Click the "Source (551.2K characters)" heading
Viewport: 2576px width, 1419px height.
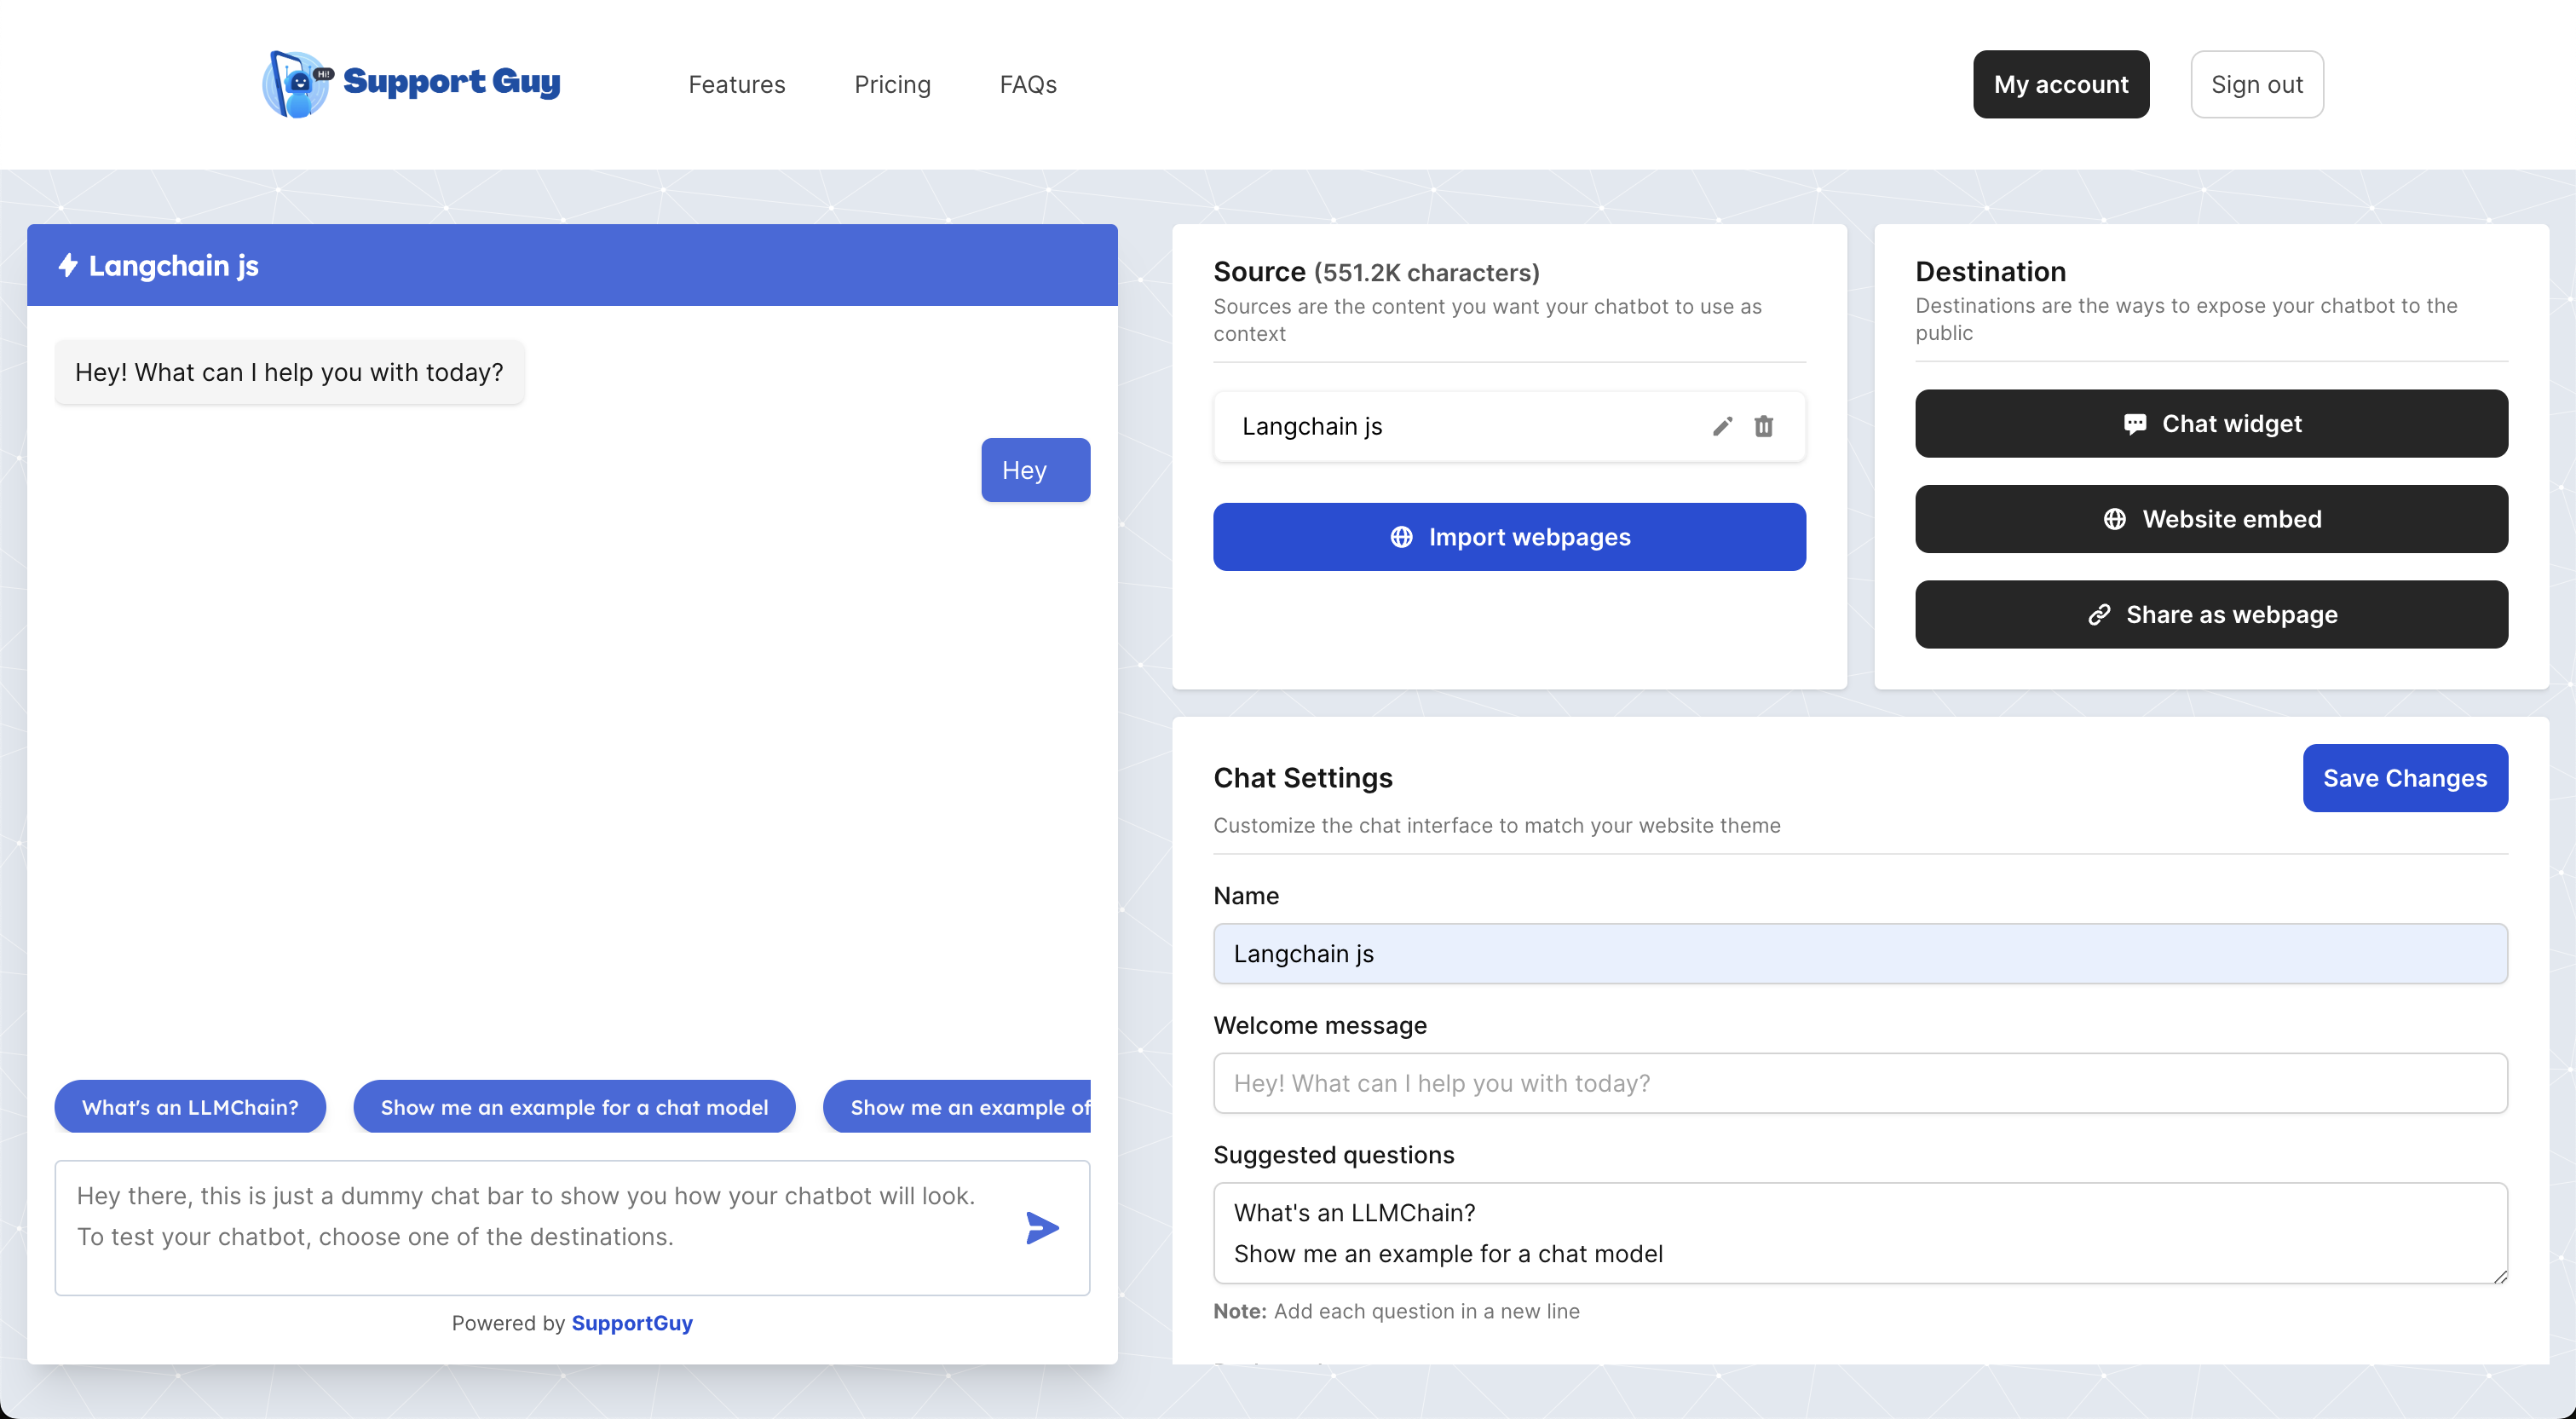(1376, 272)
